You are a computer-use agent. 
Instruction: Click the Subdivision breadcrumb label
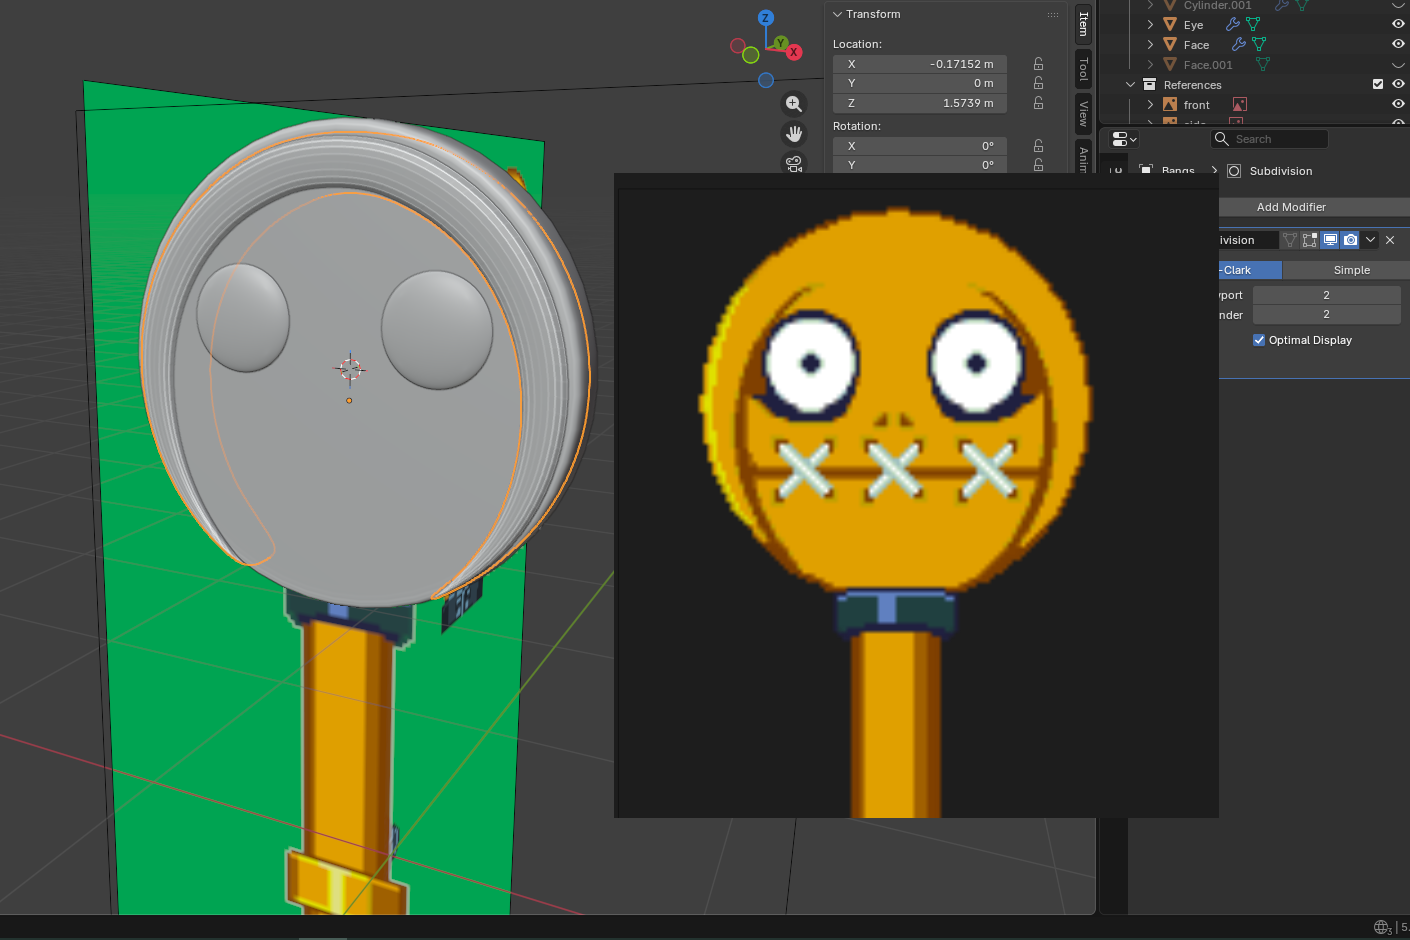click(1281, 171)
